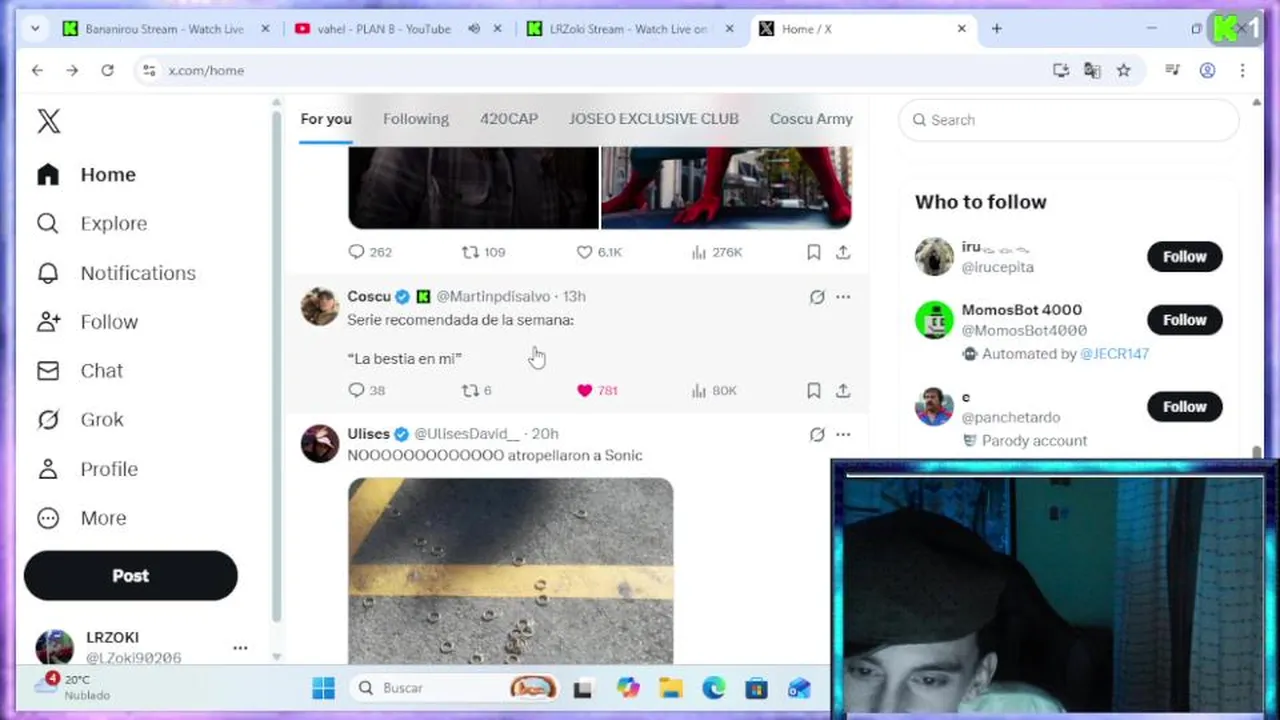Open Follow in the sidebar

click(87, 322)
